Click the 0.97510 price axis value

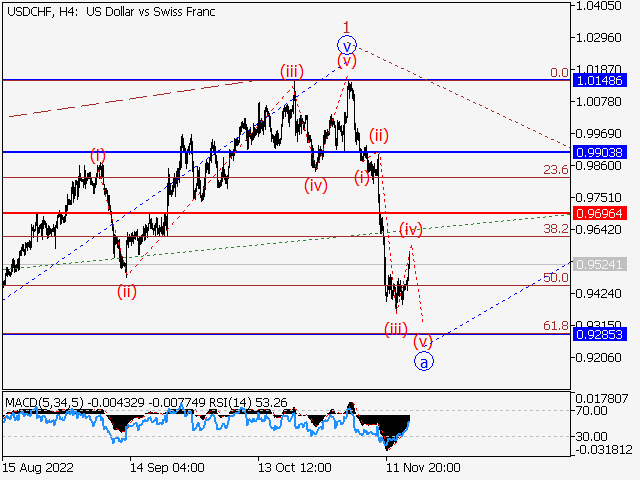[x=598, y=198]
